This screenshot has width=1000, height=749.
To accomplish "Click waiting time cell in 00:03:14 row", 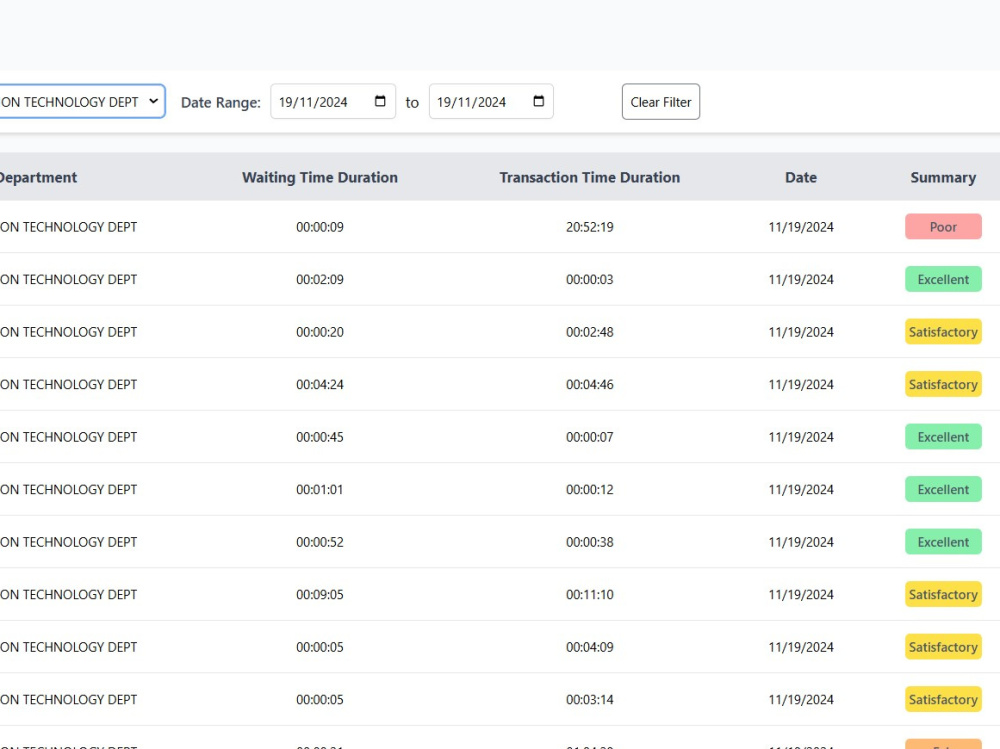I will (x=320, y=700).
